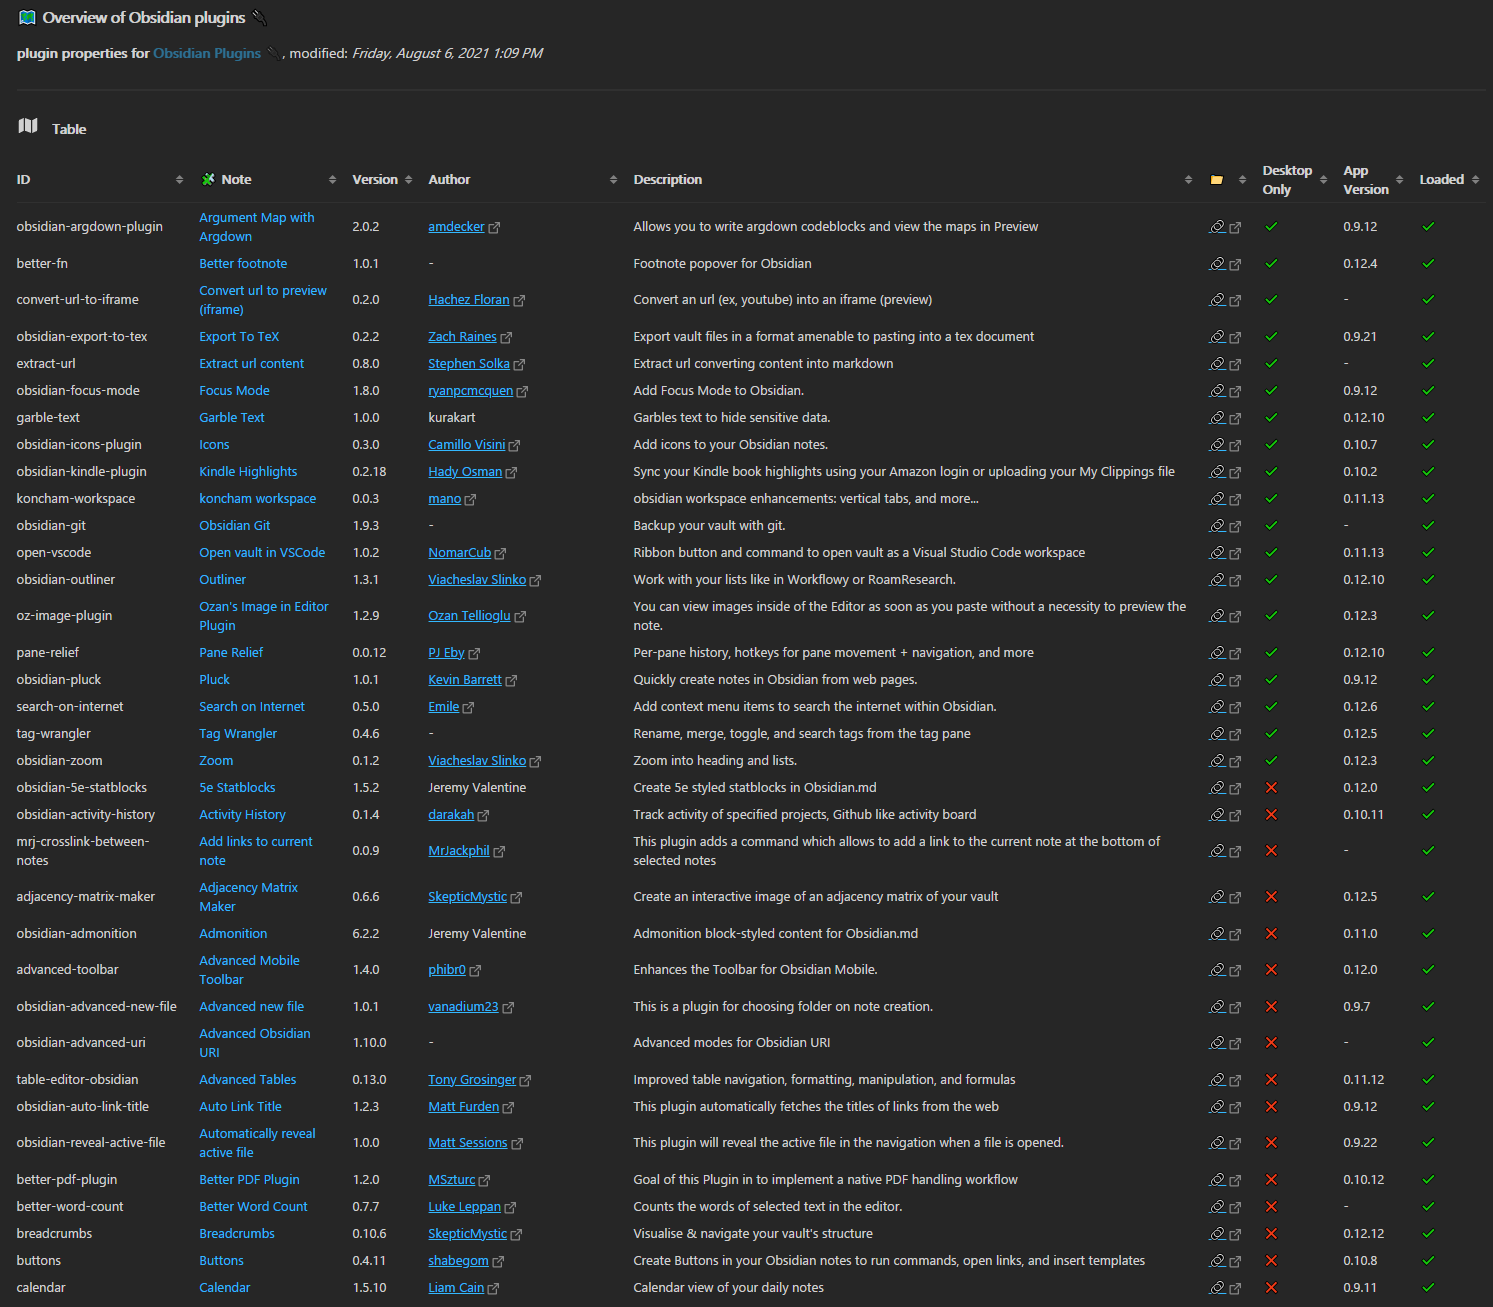Click the map icon next to Table heading
This screenshot has height=1307, width=1493.
[28, 126]
